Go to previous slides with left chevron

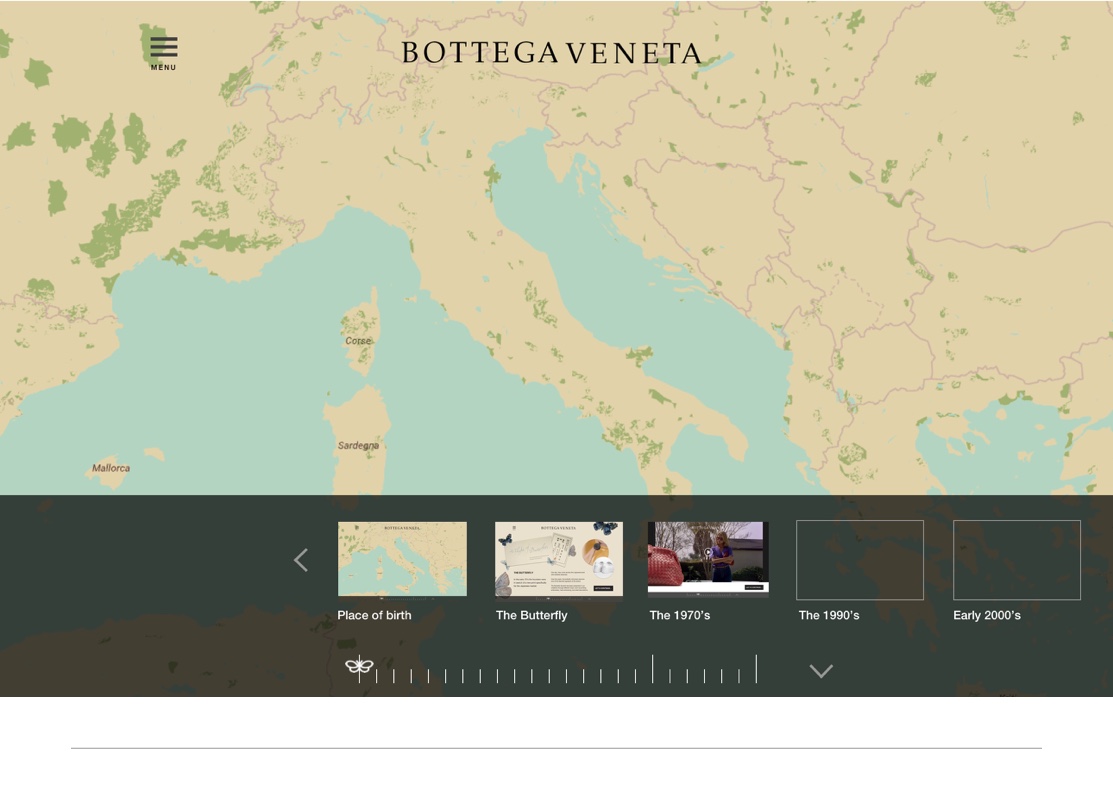coord(301,560)
